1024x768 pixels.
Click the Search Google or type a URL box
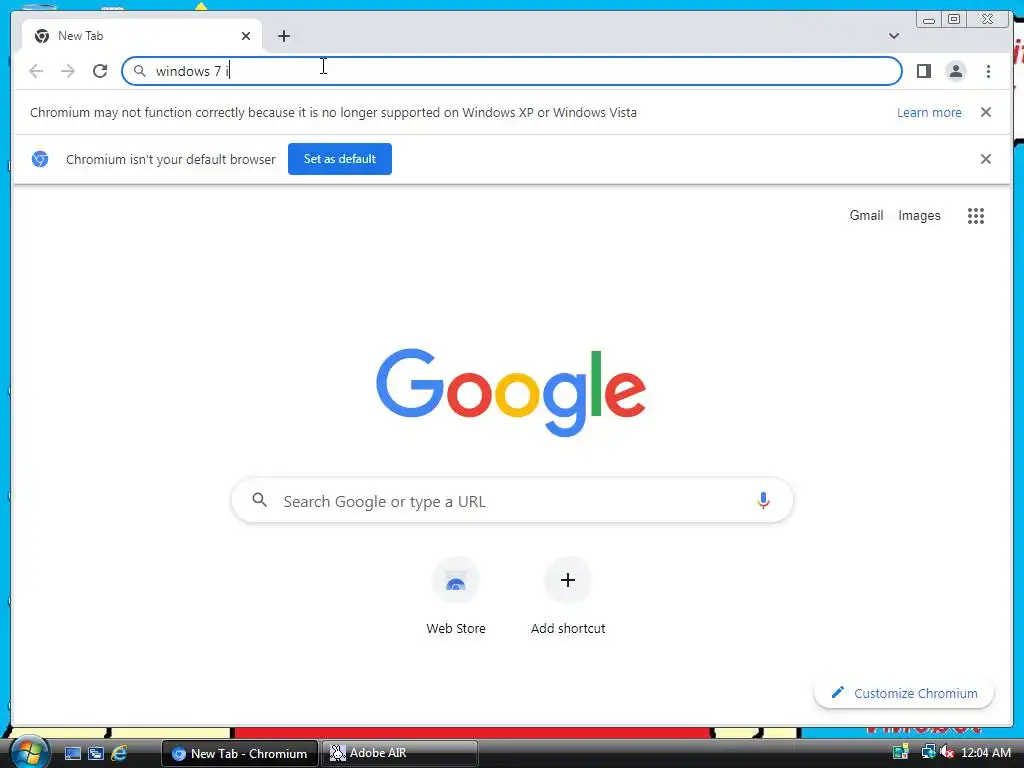[512, 501]
